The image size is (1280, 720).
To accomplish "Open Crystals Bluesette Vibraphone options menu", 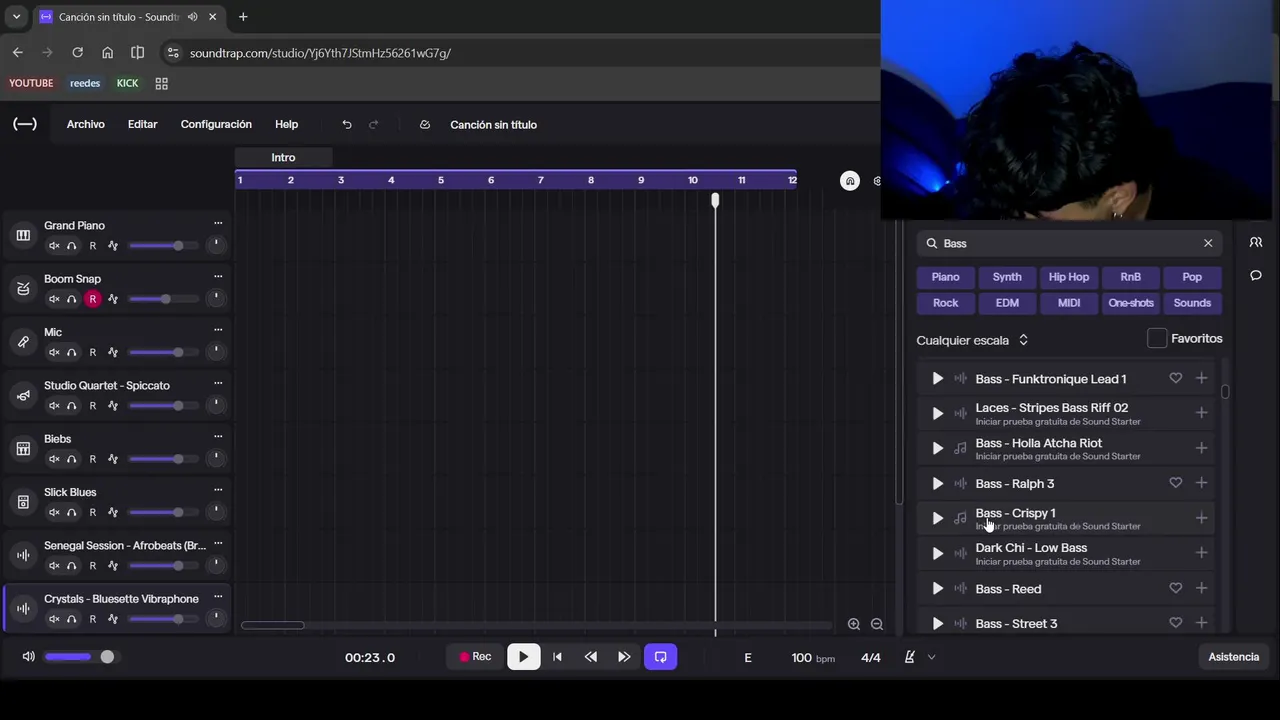I will pyautogui.click(x=218, y=596).
